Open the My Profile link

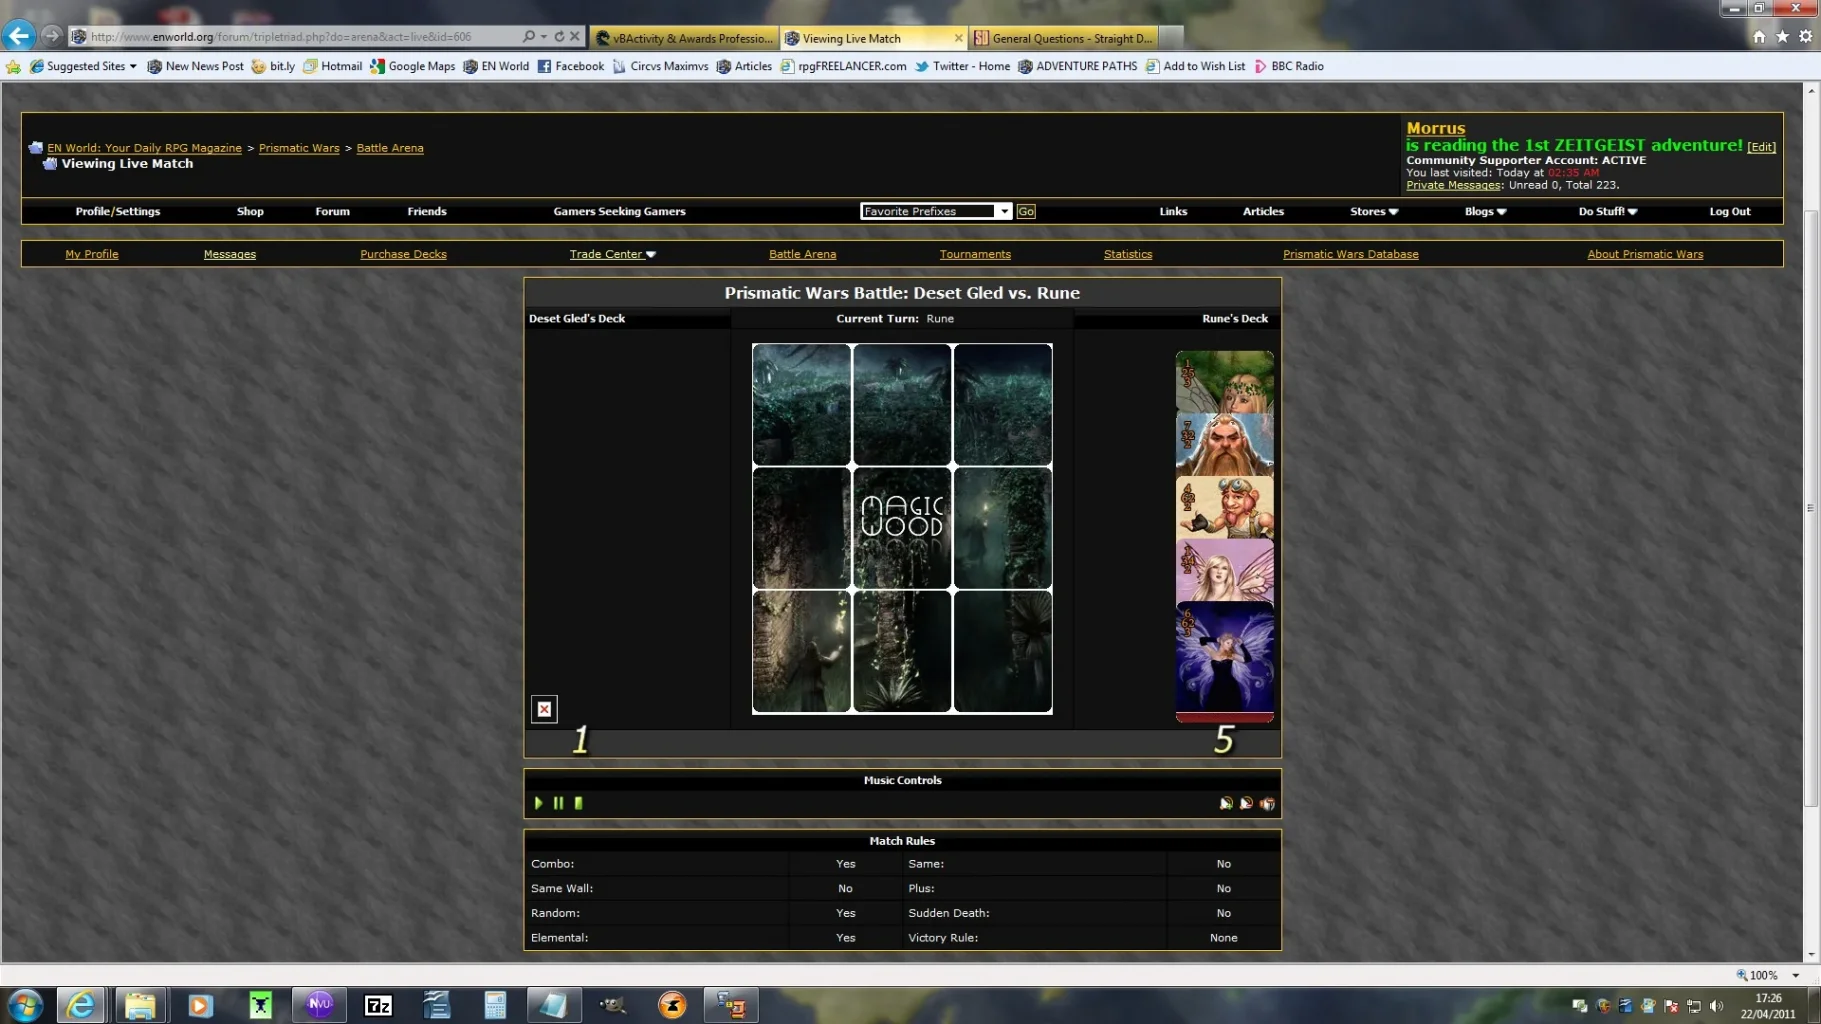tap(92, 254)
